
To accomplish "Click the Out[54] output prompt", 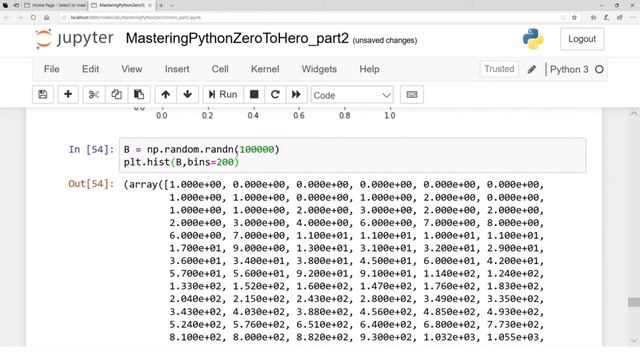I will point(91,184).
